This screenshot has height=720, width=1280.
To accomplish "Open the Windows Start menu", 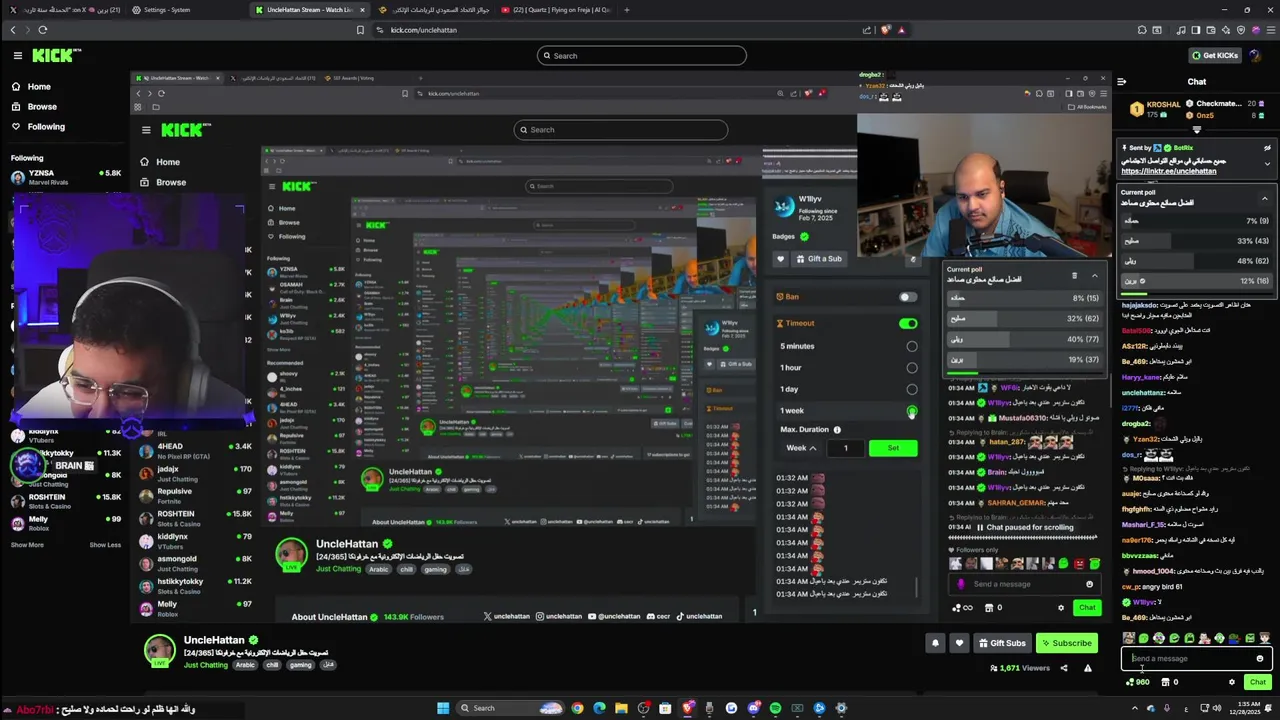I will tap(443, 708).
